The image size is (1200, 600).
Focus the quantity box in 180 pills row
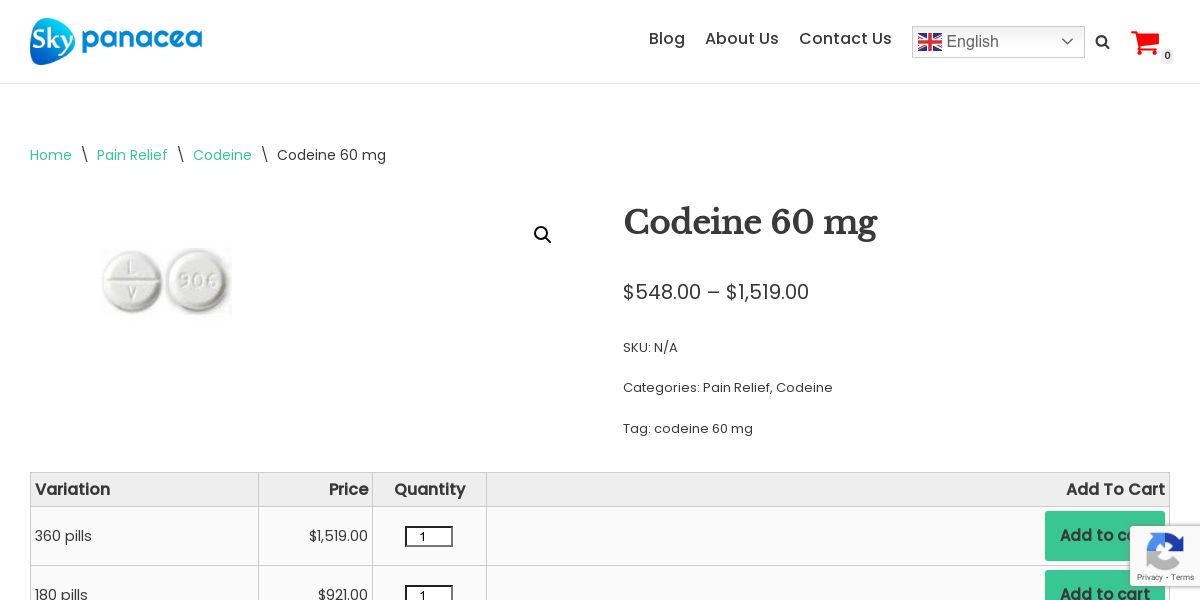point(429,593)
